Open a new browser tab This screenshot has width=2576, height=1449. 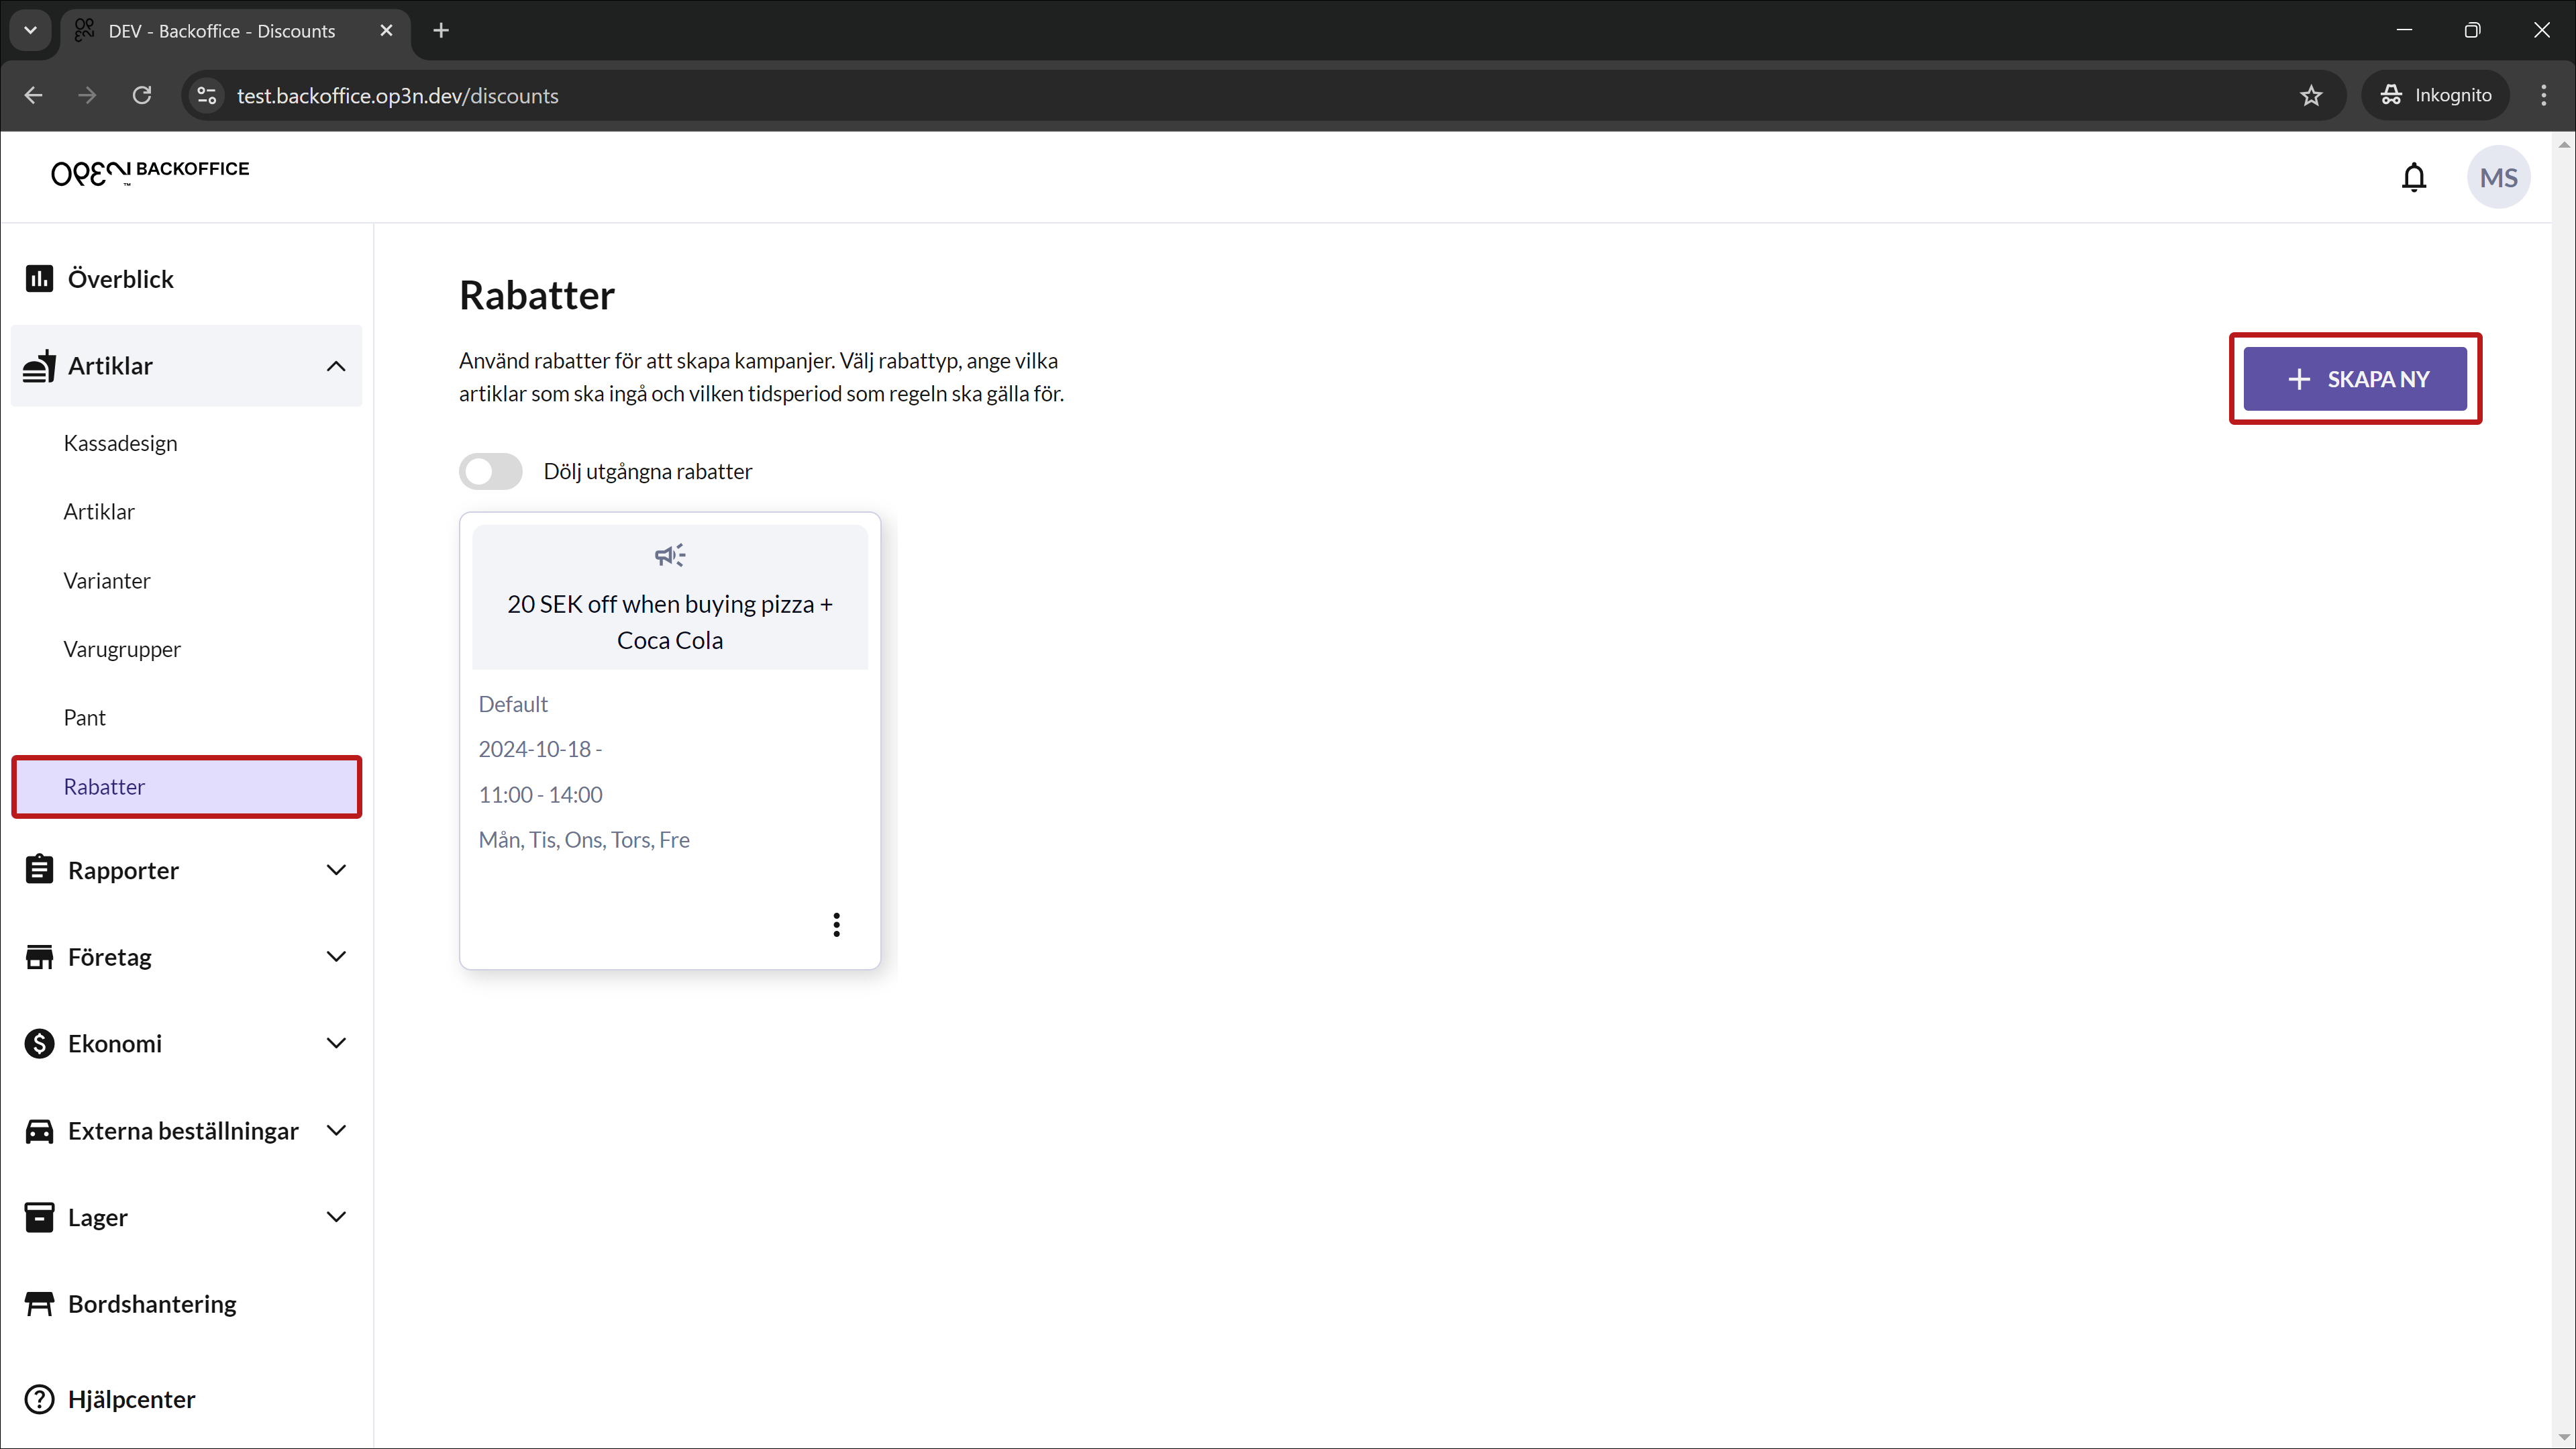[x=441, y=30]
